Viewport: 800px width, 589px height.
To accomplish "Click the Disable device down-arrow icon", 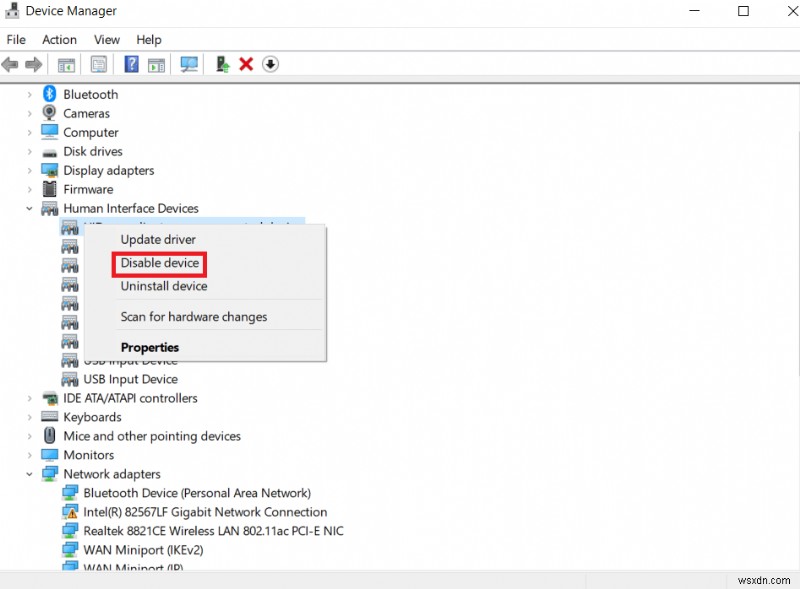I will point(270,64).
